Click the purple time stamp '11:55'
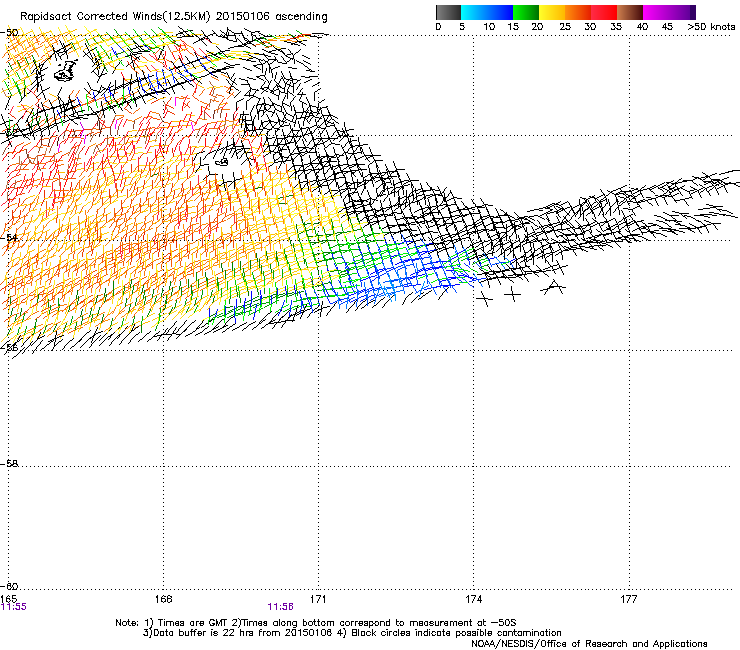The width and height of the screenshot is (740, 650). (14, 607)
